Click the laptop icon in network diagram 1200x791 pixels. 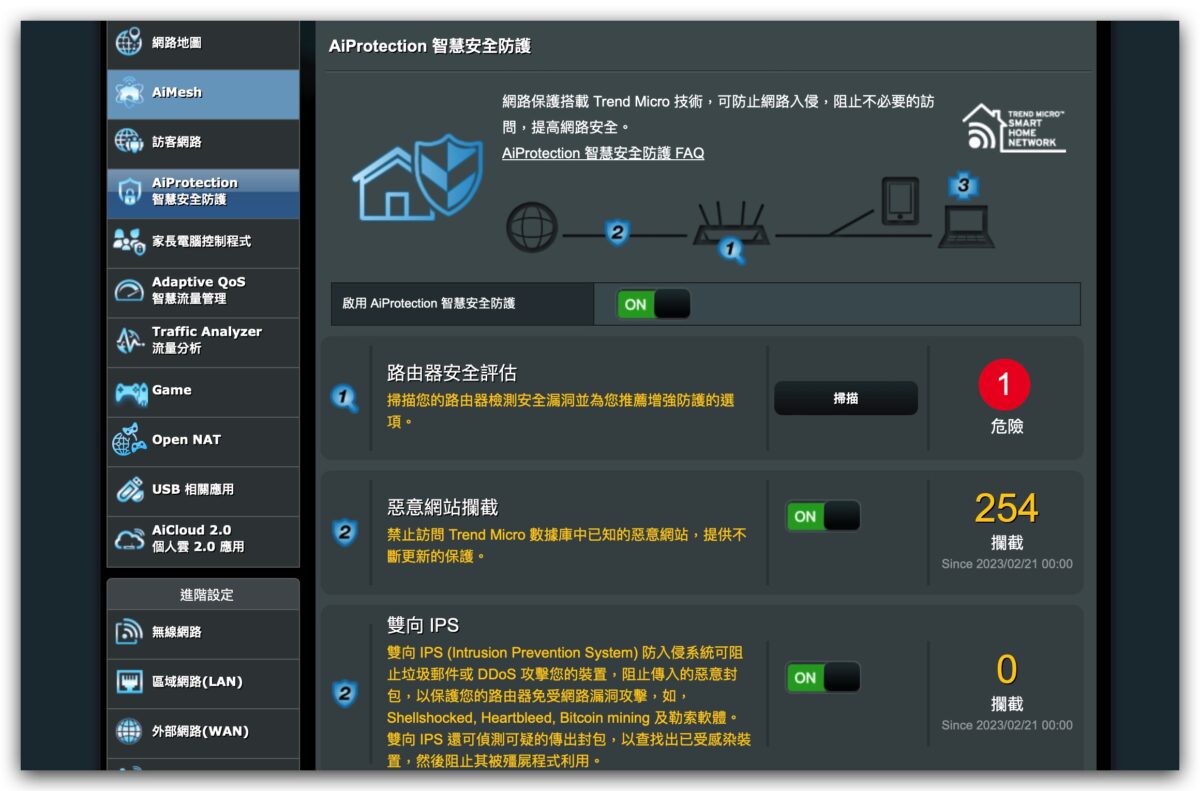tap(966, 226)
